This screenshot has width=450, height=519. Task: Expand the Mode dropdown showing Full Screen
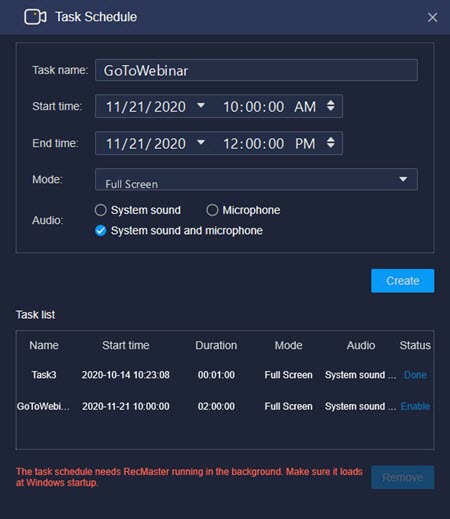click(x=256, y=179)
